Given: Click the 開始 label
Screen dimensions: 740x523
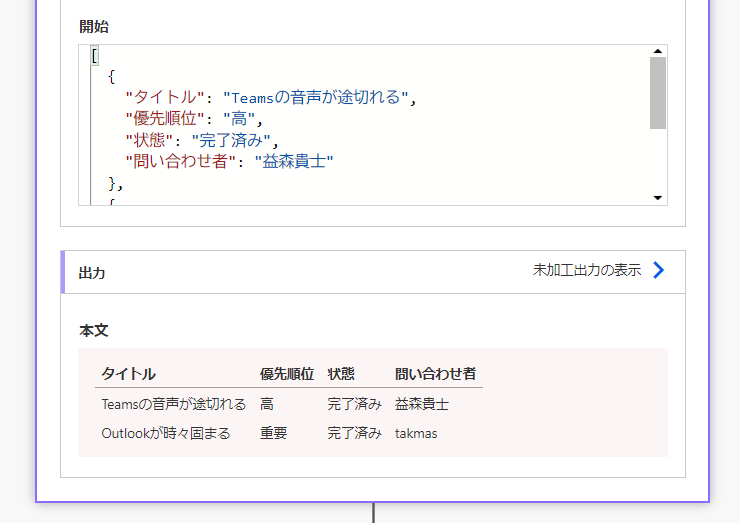Looking at the screenshot, I should pos(94,26).
